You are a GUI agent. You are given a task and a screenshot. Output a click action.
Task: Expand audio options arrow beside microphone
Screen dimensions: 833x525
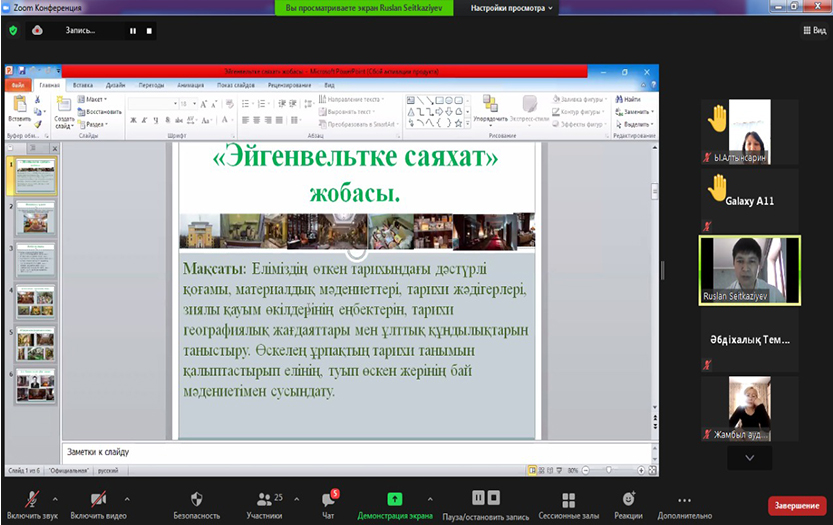point(55,498)
